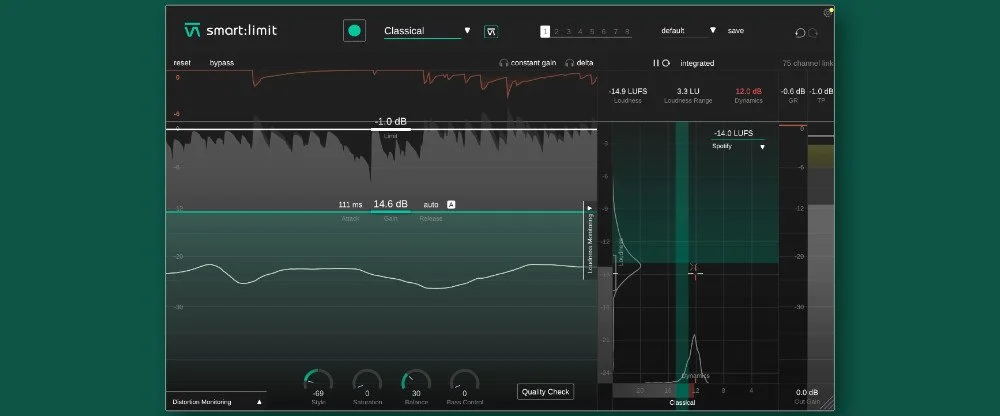Viewport: 1000px width, 416px height.
Task: Select state slot 6
Action: [x=603, y=31]
